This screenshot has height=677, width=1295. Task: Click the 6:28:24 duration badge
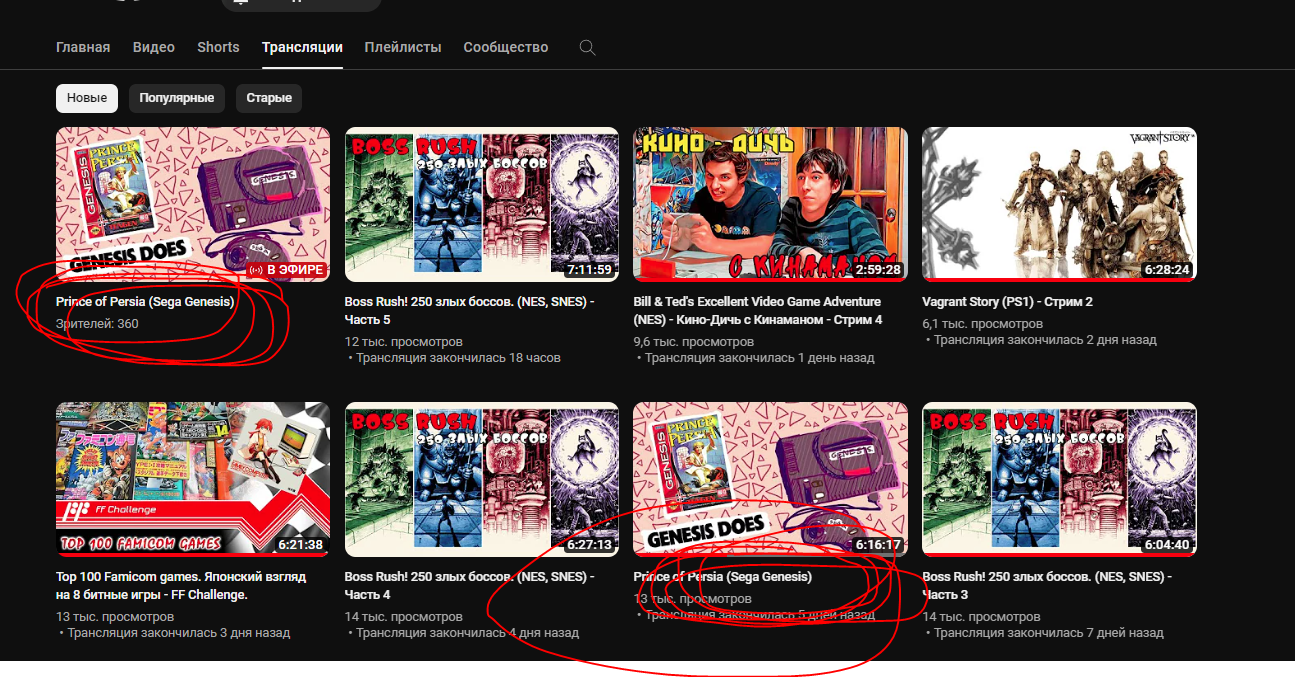(1167, 270)
